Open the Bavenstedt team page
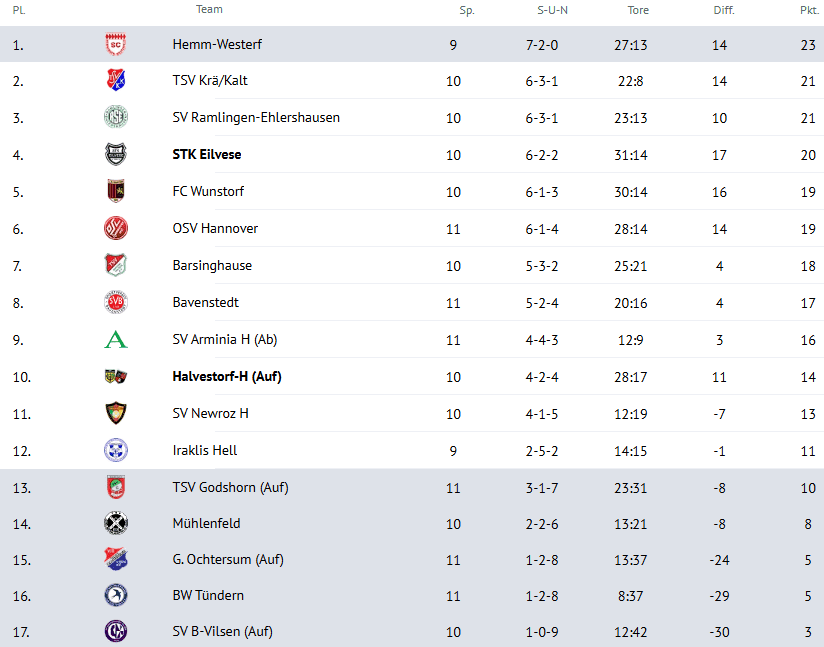 (205, 302)
